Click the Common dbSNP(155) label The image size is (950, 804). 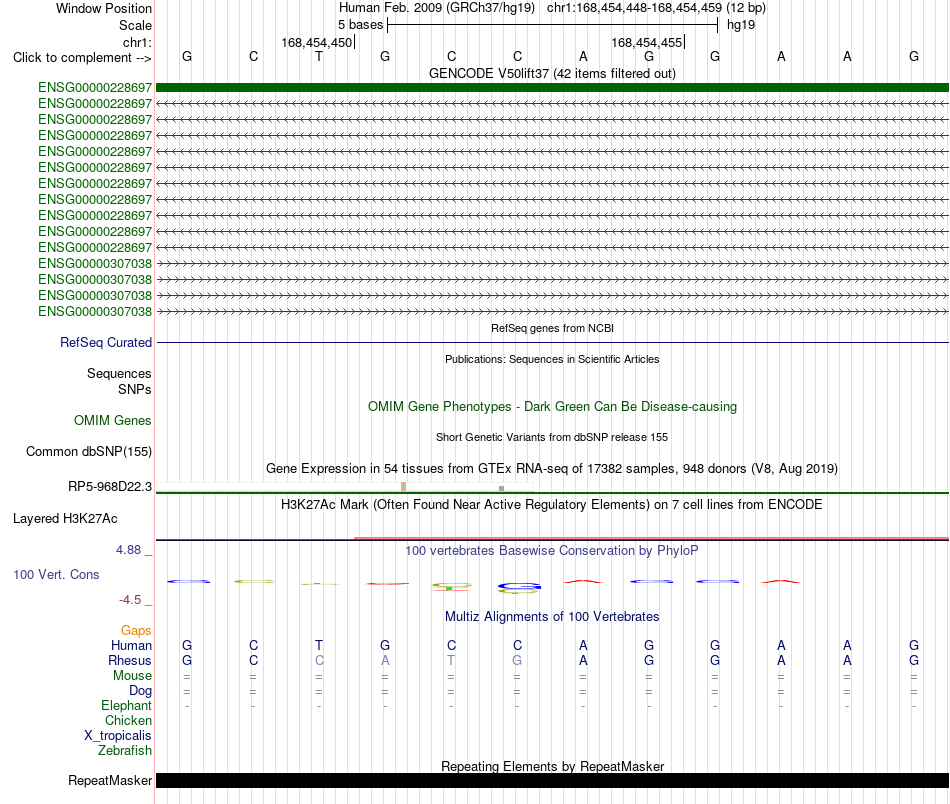click(89, 451)
